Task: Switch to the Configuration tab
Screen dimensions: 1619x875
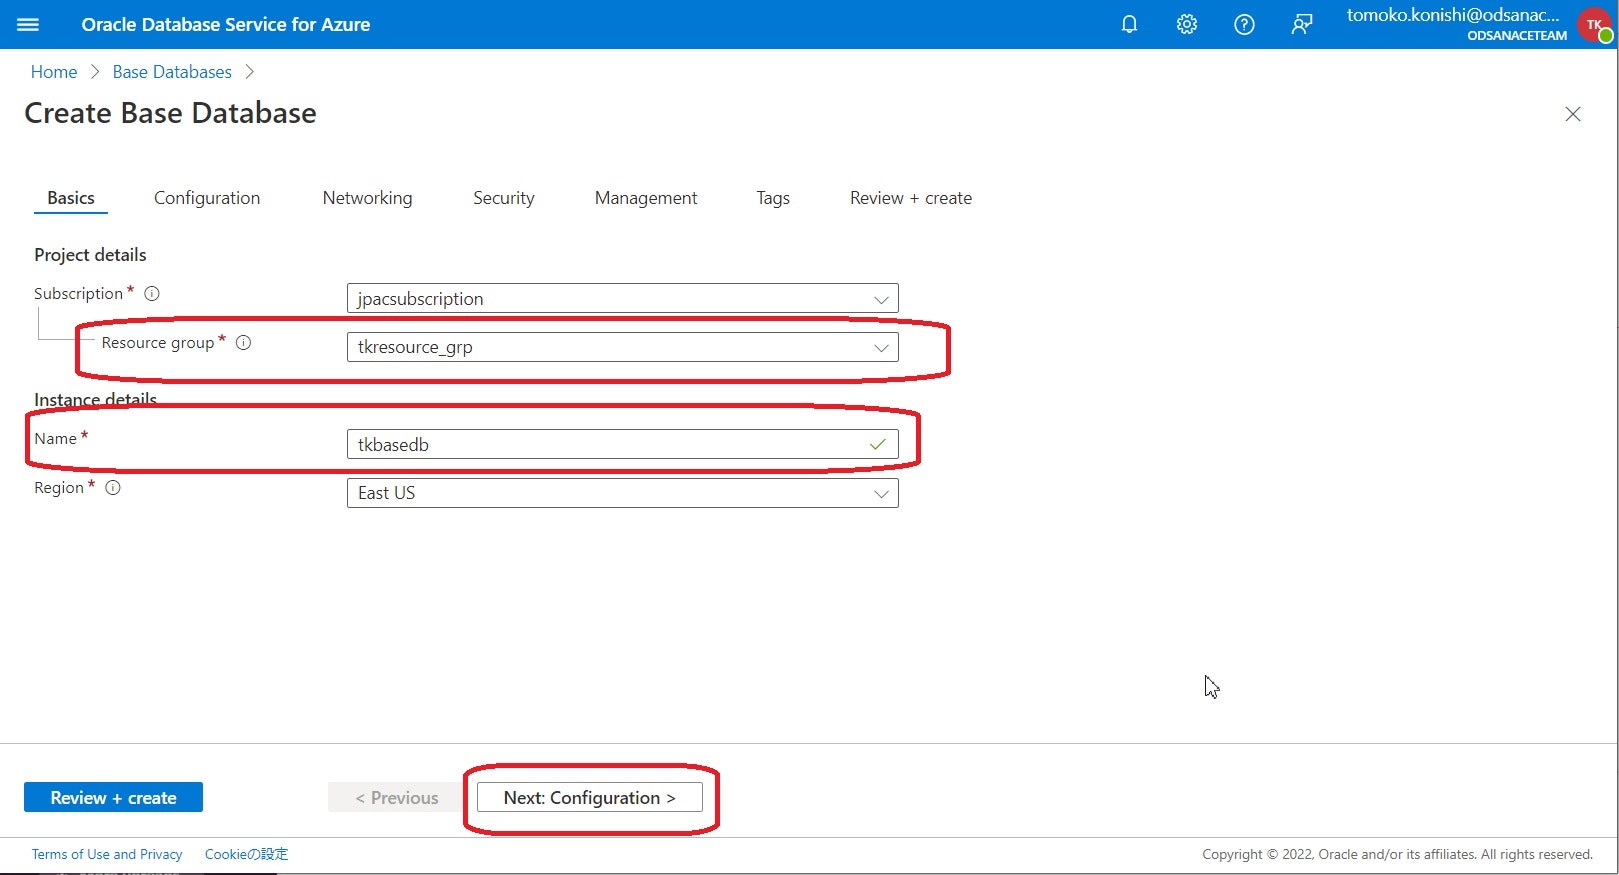Action: pos(207,198)
